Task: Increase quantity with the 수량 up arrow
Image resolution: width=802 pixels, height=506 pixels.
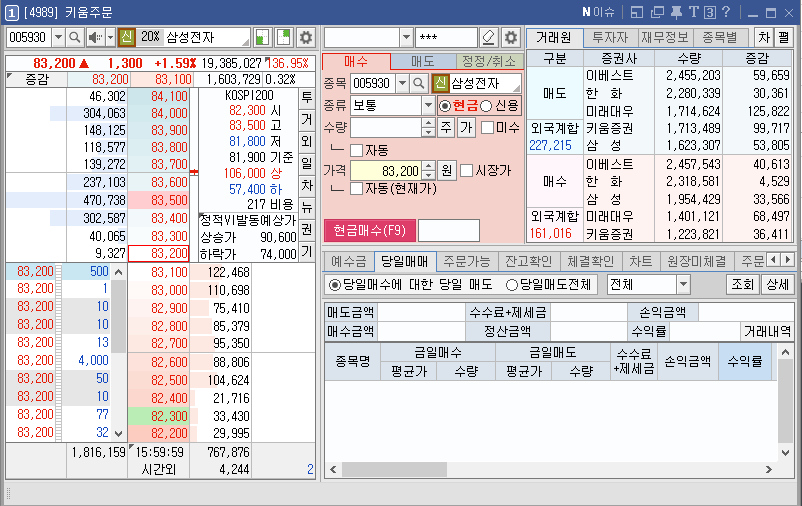Action: (429, 123)
